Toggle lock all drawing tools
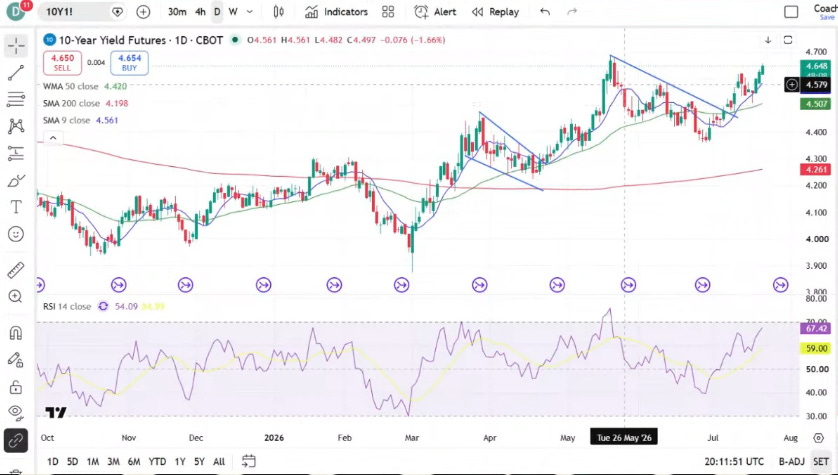Screen dimensions: 838x475 pyautogui.click(x=16, y=386)
